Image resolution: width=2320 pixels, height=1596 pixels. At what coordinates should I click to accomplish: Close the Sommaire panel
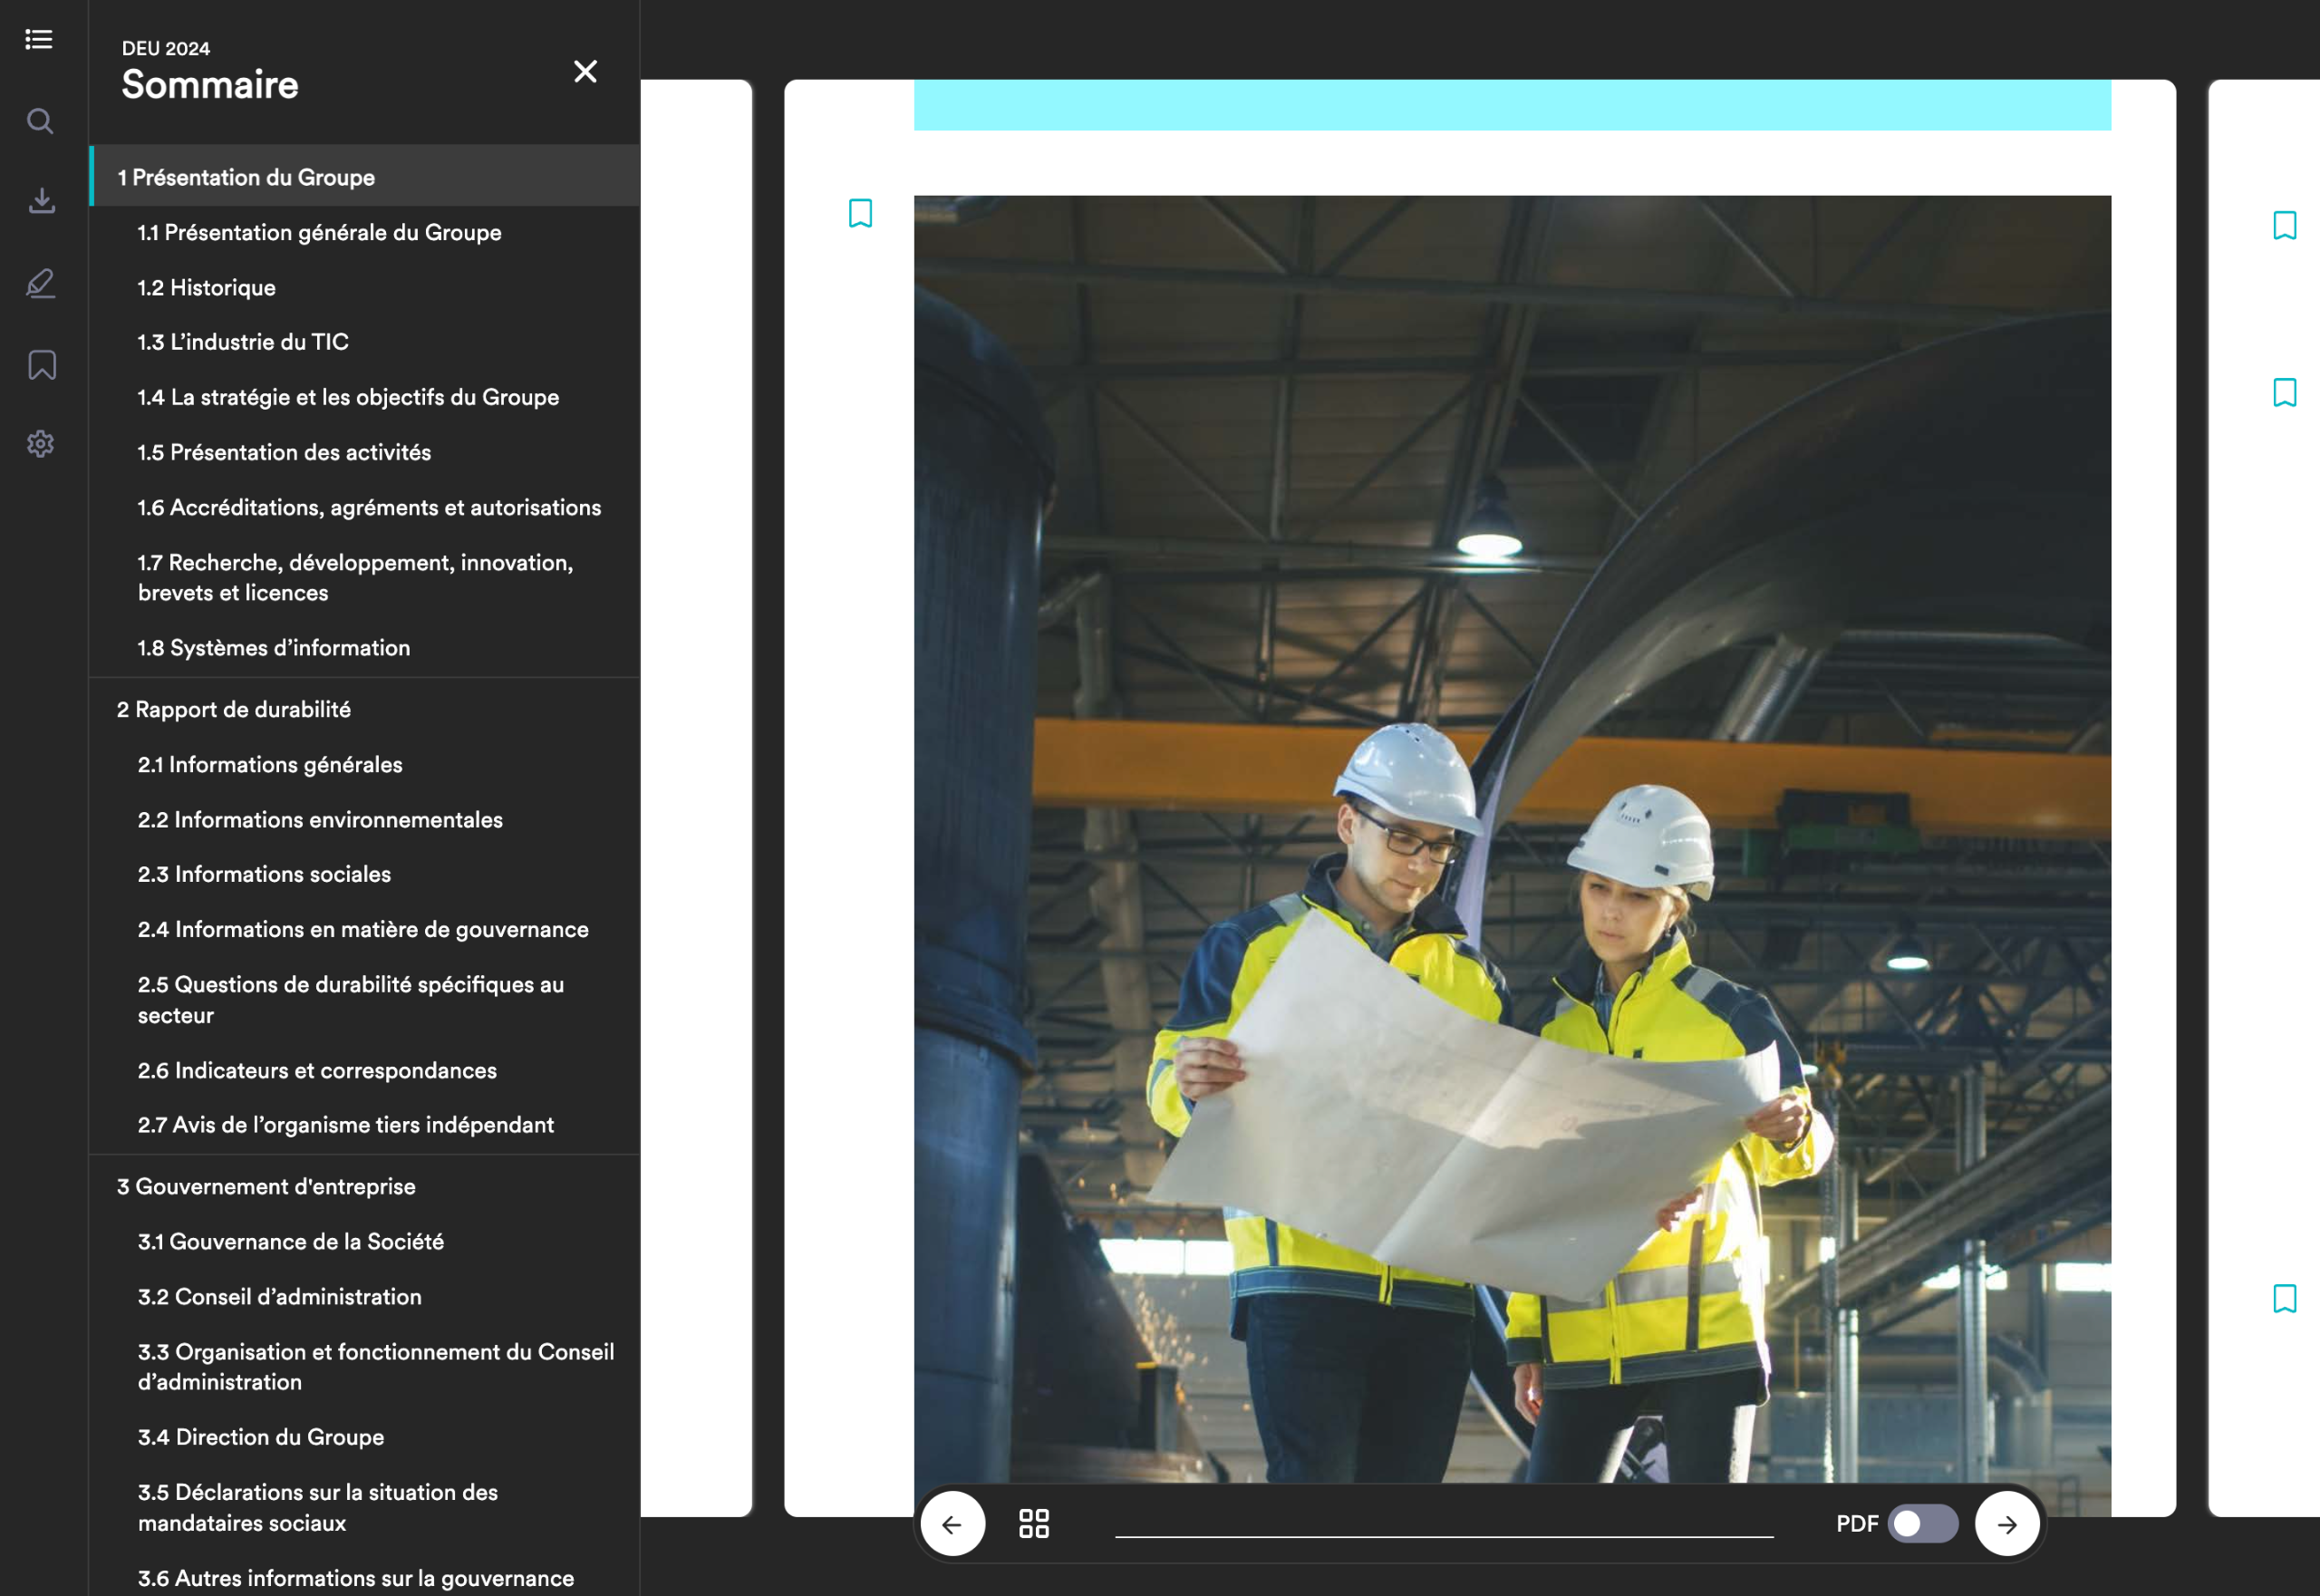[585, 71]
